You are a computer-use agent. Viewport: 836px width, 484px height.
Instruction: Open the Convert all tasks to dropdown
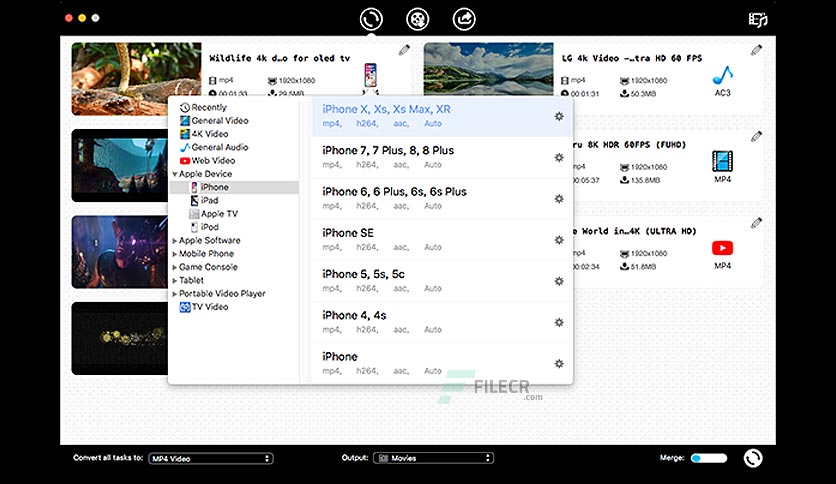pos(211,458)
